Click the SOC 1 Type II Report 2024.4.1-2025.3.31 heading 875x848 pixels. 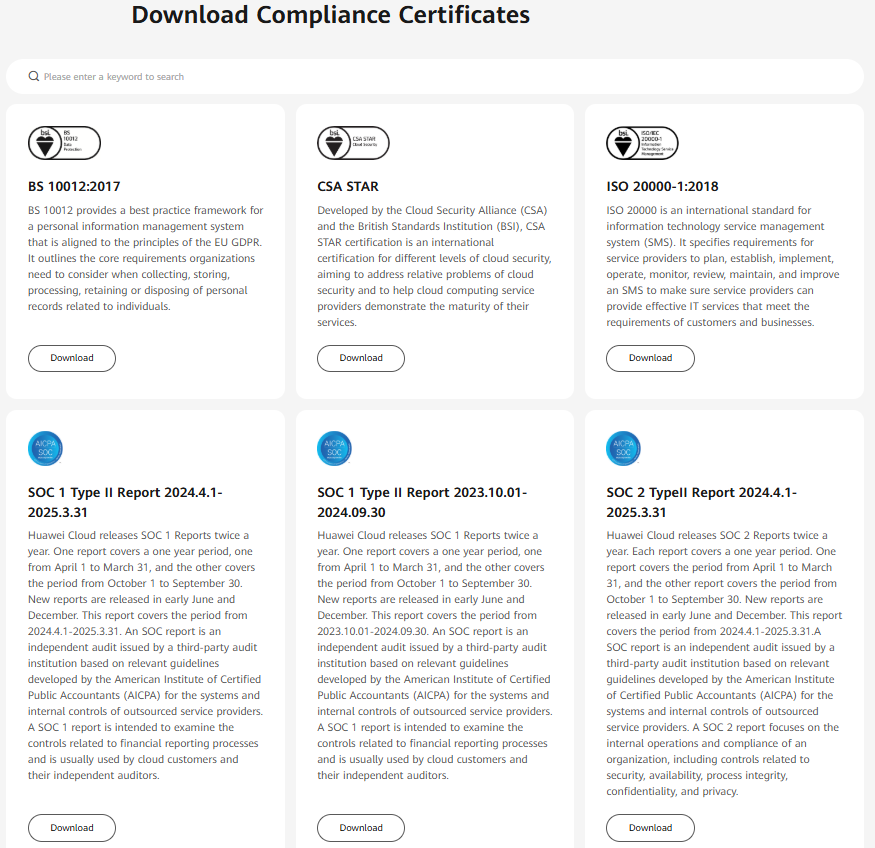(x=125, y=502)
